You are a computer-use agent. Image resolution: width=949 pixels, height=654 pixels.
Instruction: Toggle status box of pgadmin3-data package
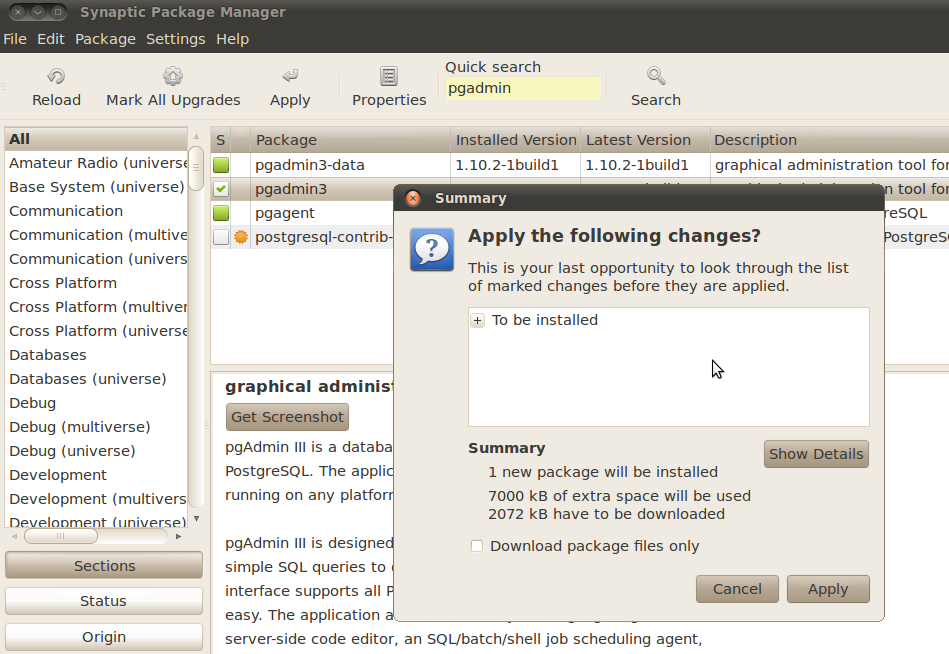tap(221, 165)
